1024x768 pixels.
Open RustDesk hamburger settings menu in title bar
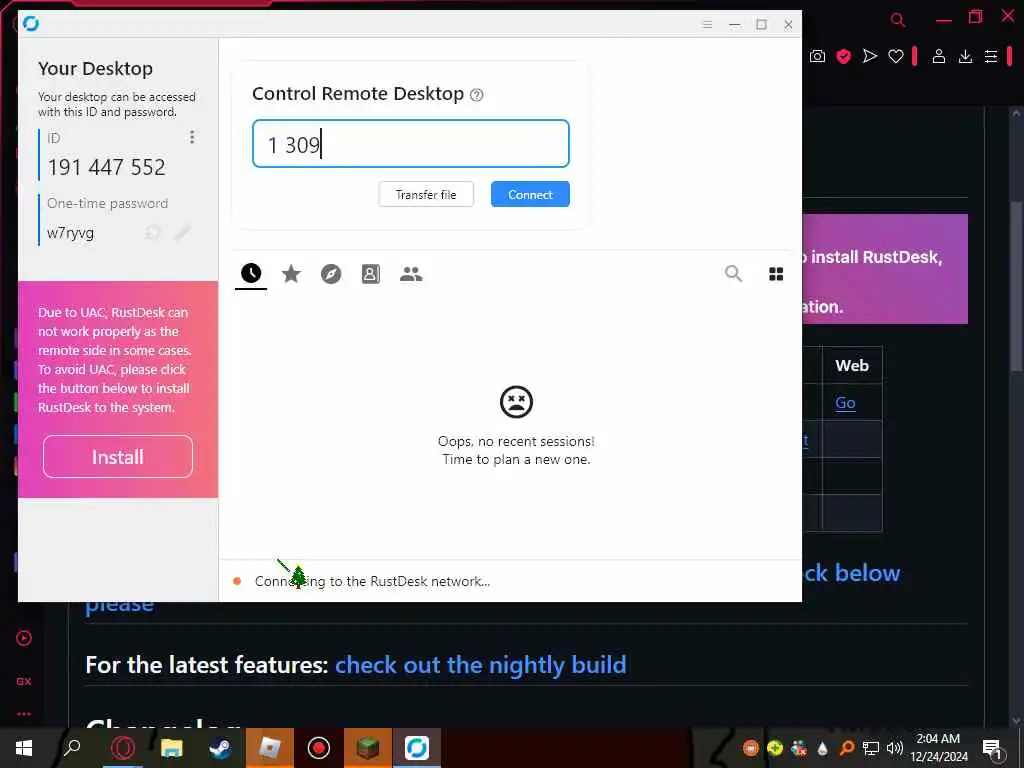(x=707, y=25)
